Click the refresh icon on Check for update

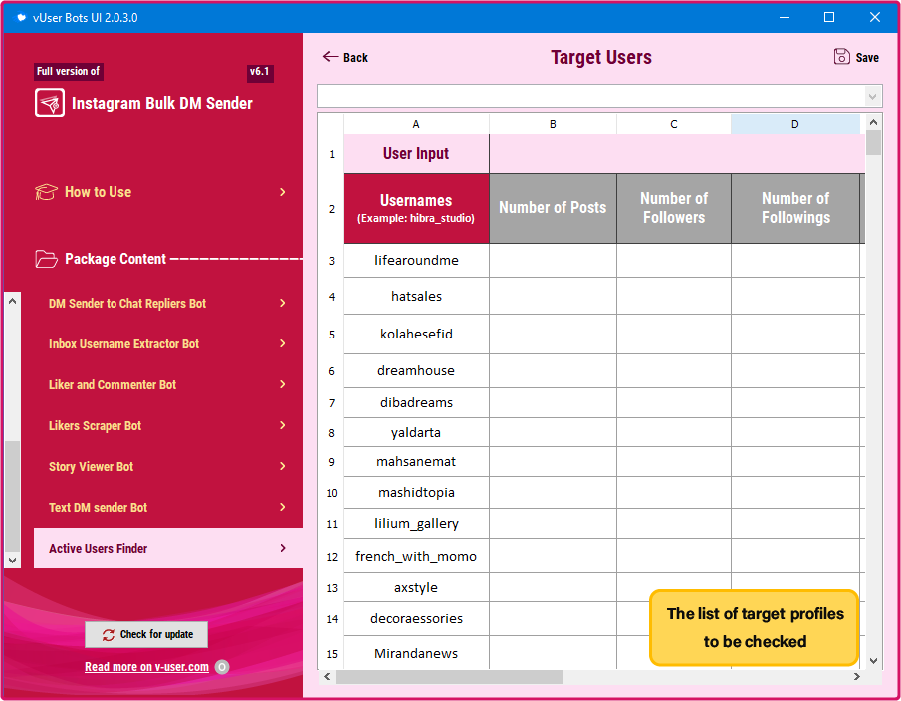pos(109,634)
